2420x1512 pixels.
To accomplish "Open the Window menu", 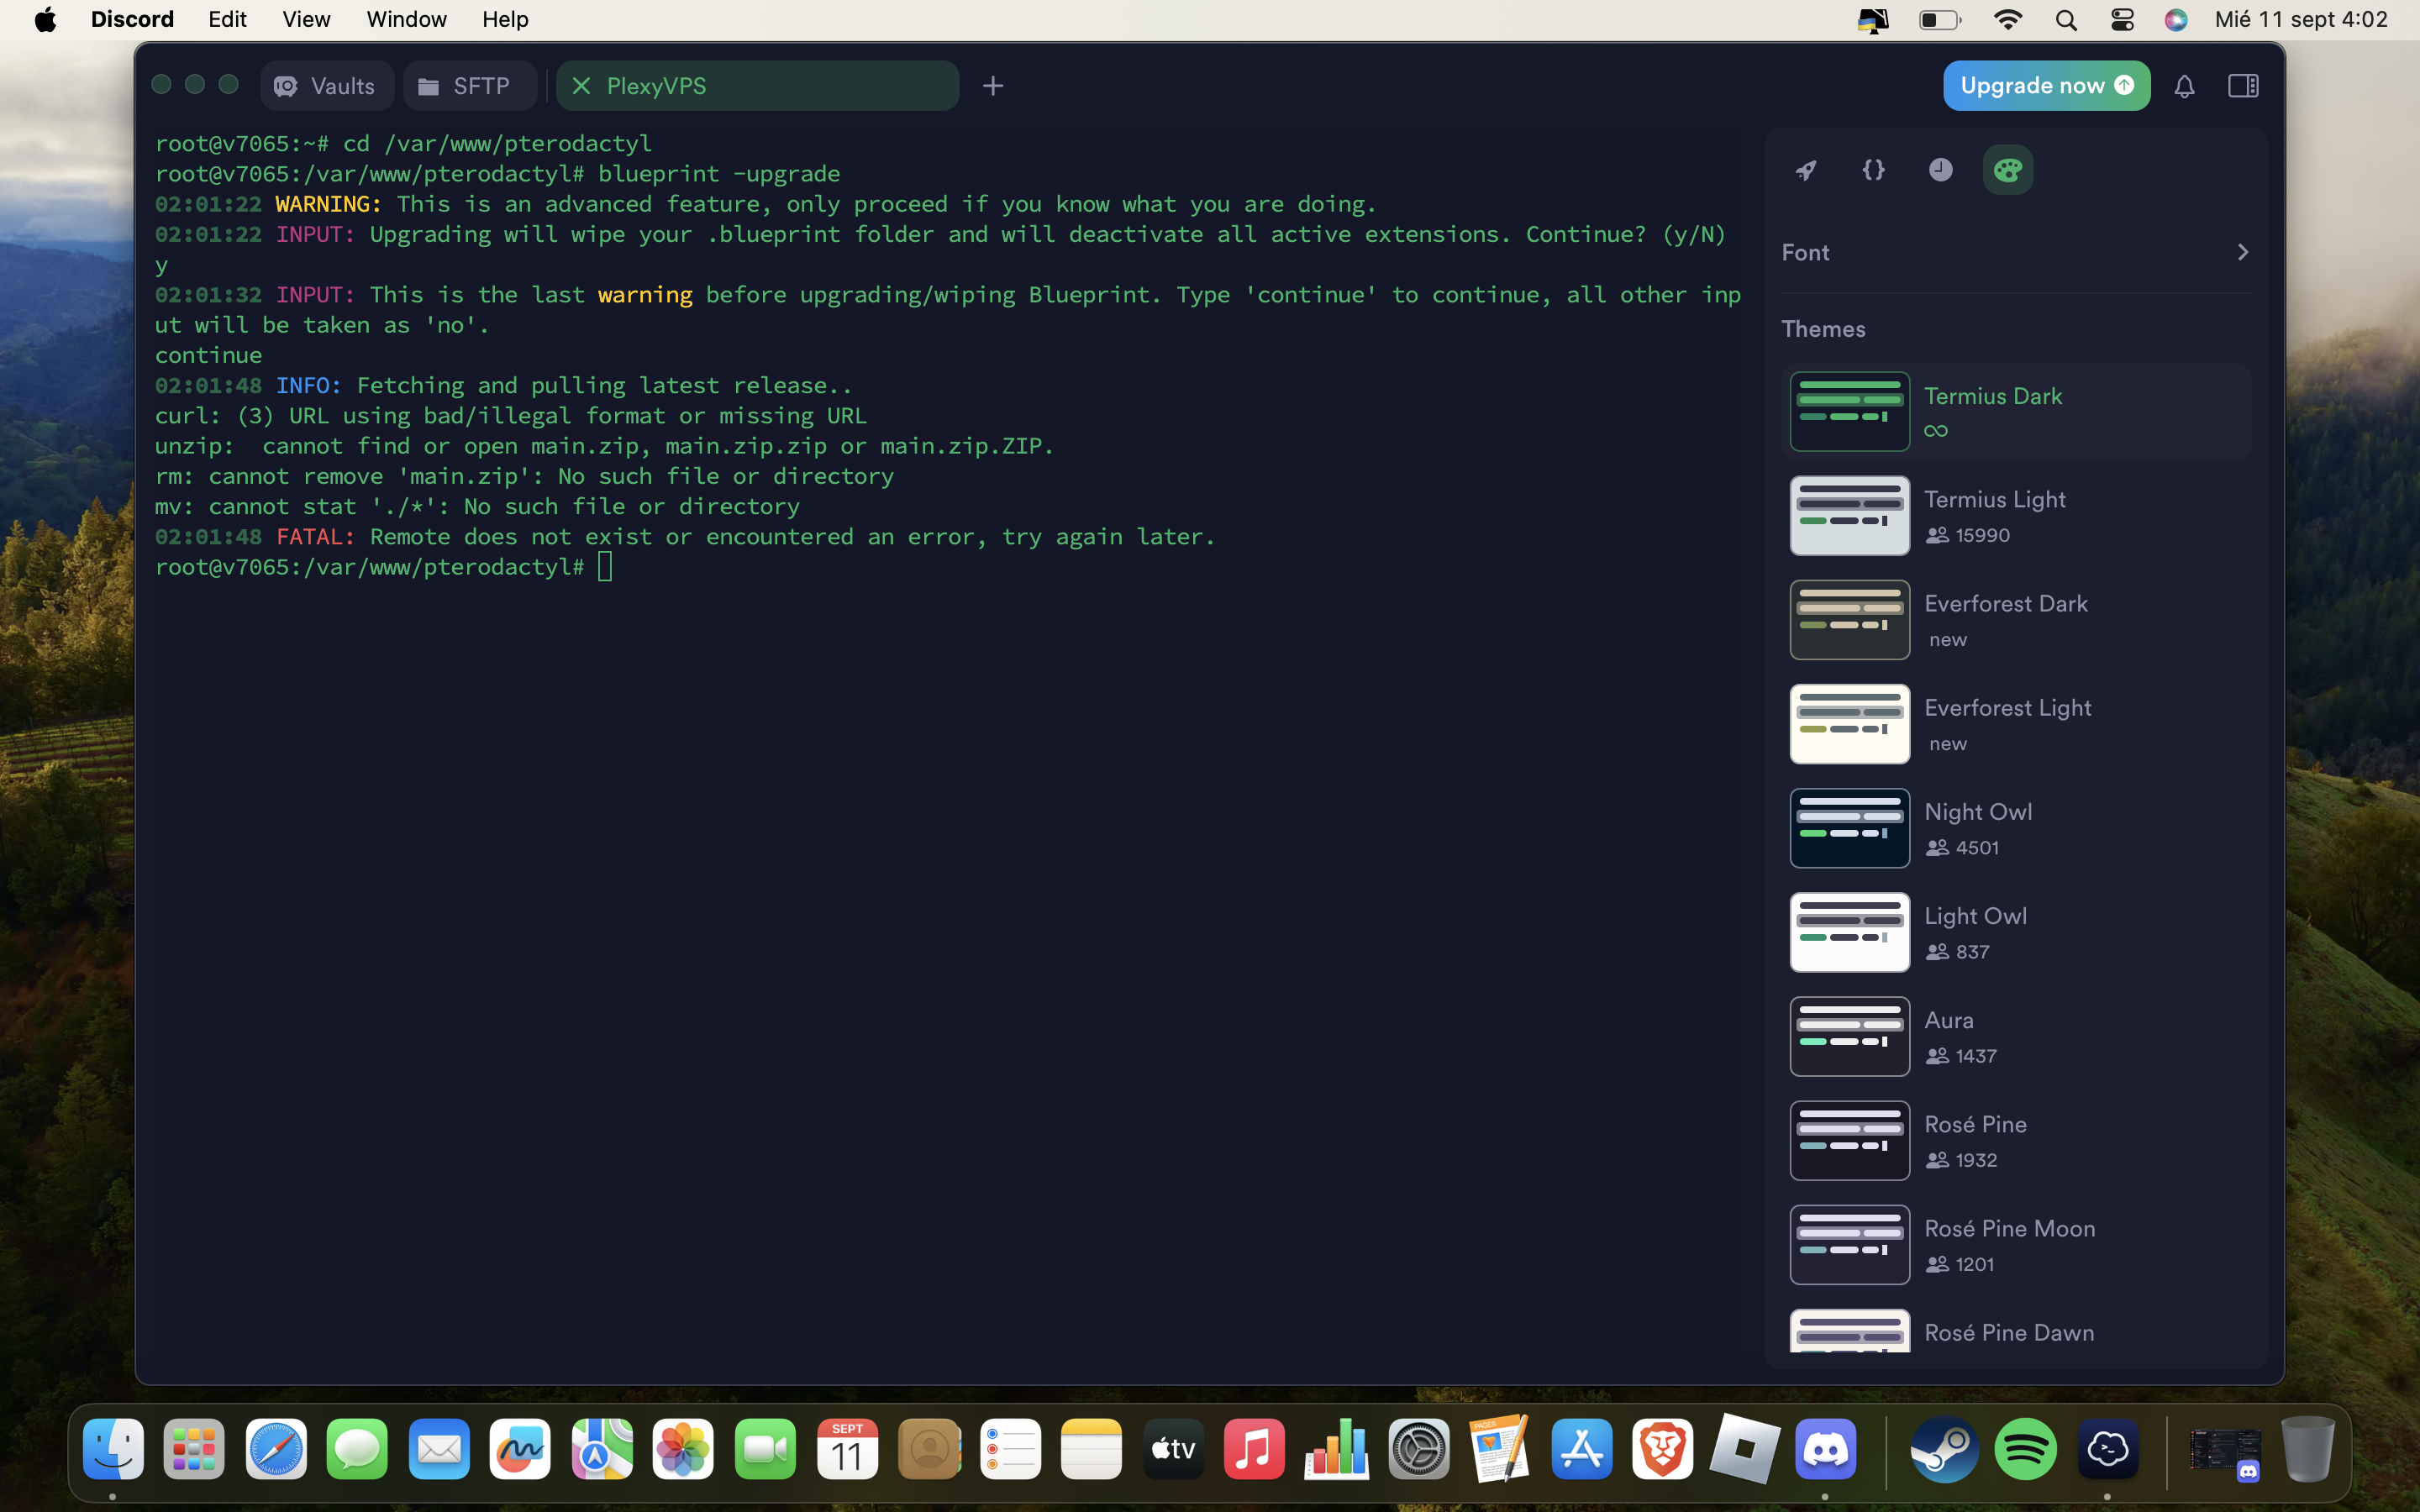I will (406, 19).
